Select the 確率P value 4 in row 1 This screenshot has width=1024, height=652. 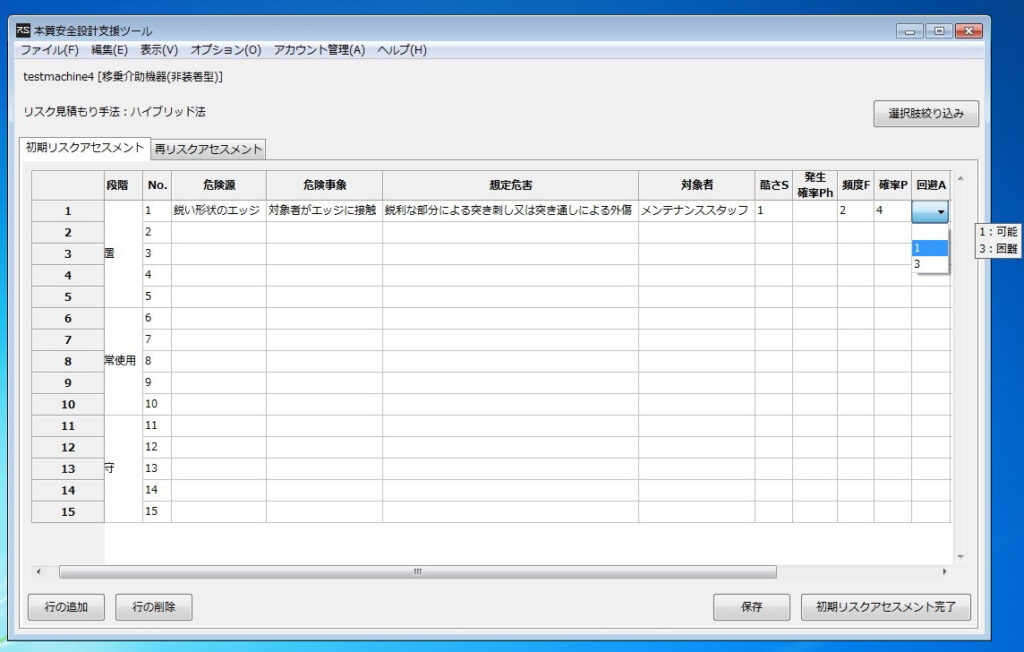coord(893,210)
